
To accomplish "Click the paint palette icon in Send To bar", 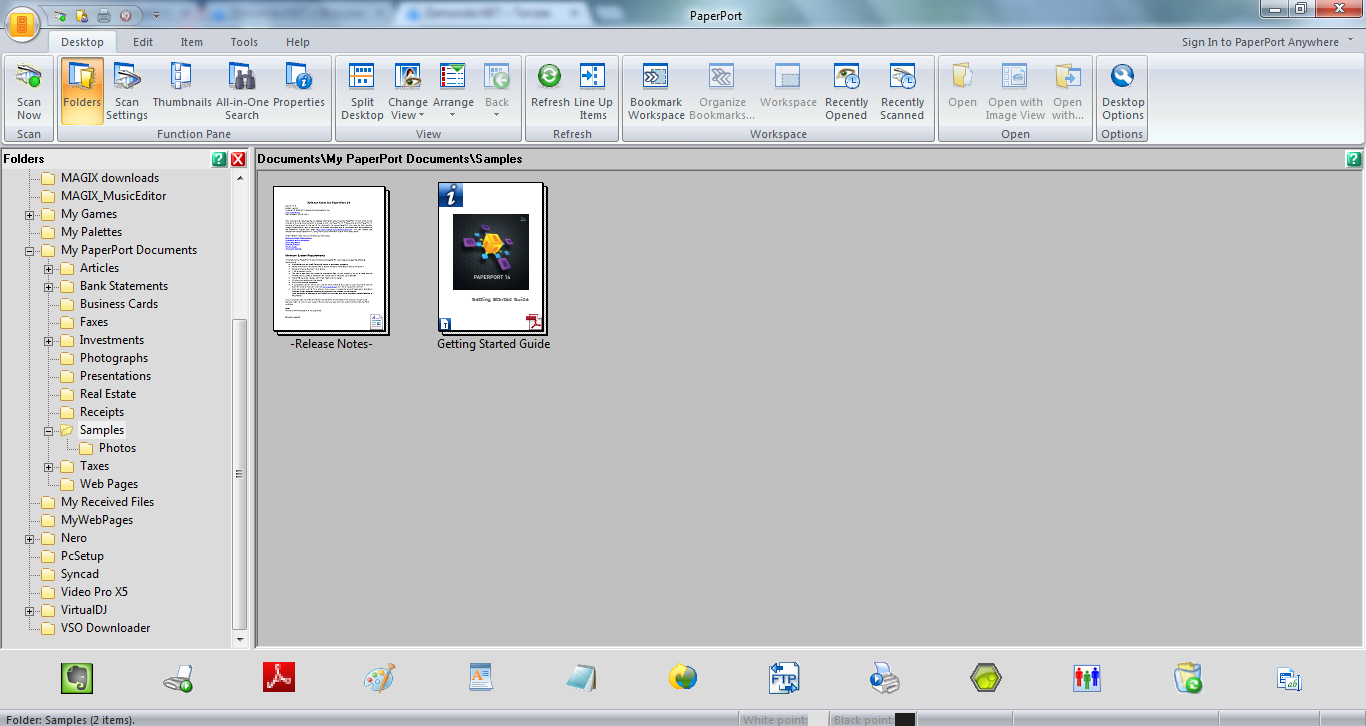I will coord(379,678).
